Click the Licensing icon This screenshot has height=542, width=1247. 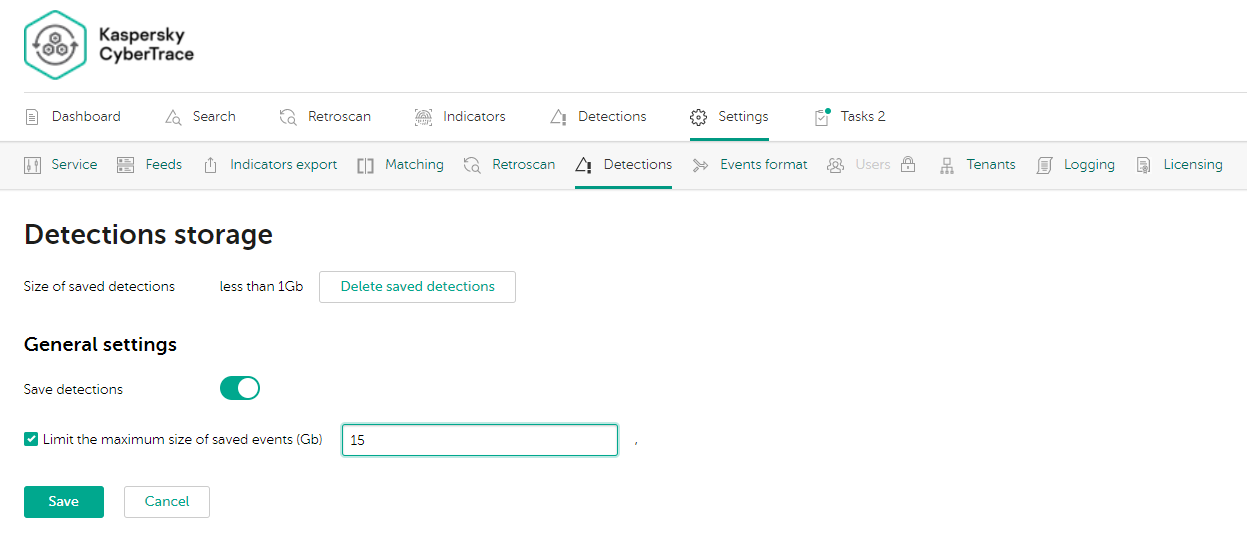pos(1143,165)
